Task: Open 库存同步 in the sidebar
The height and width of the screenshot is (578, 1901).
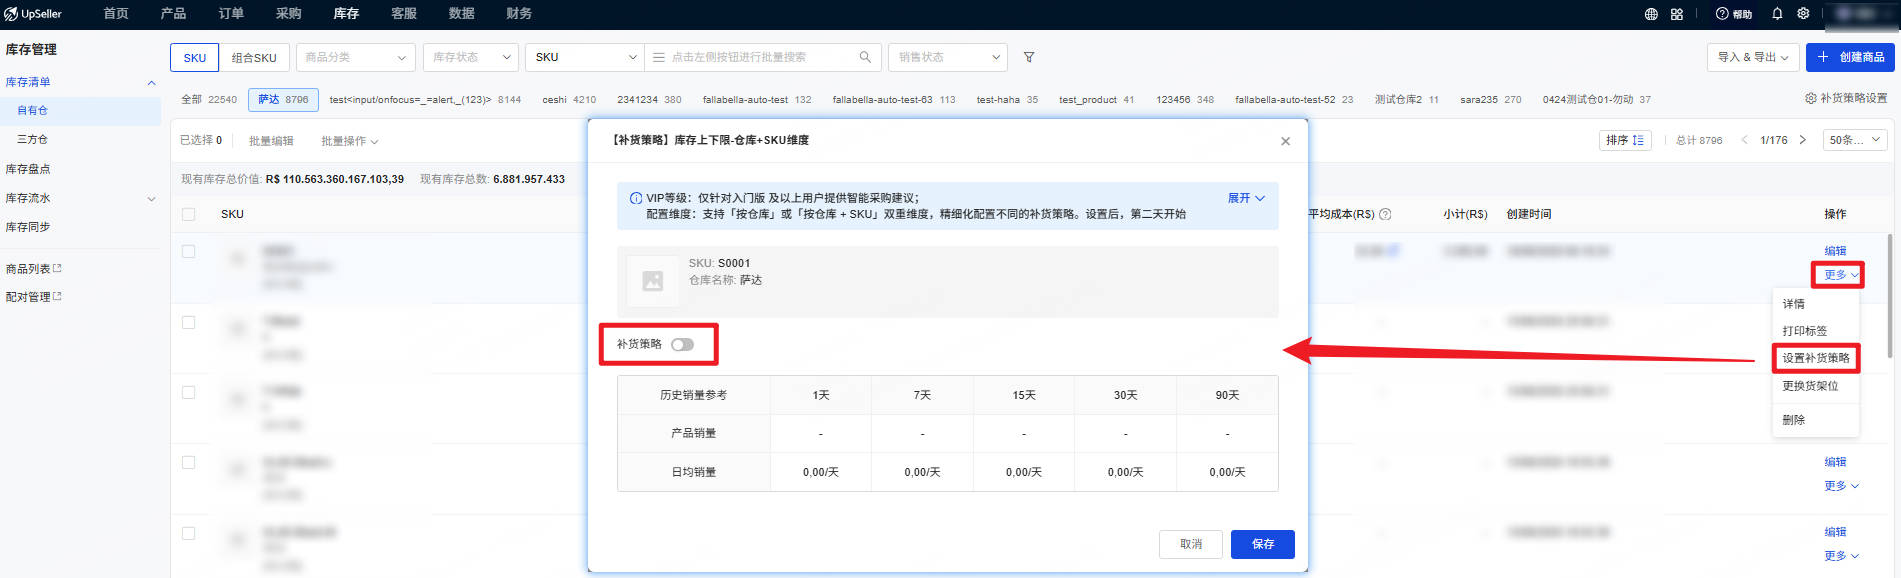Action: tap(28, 227)
